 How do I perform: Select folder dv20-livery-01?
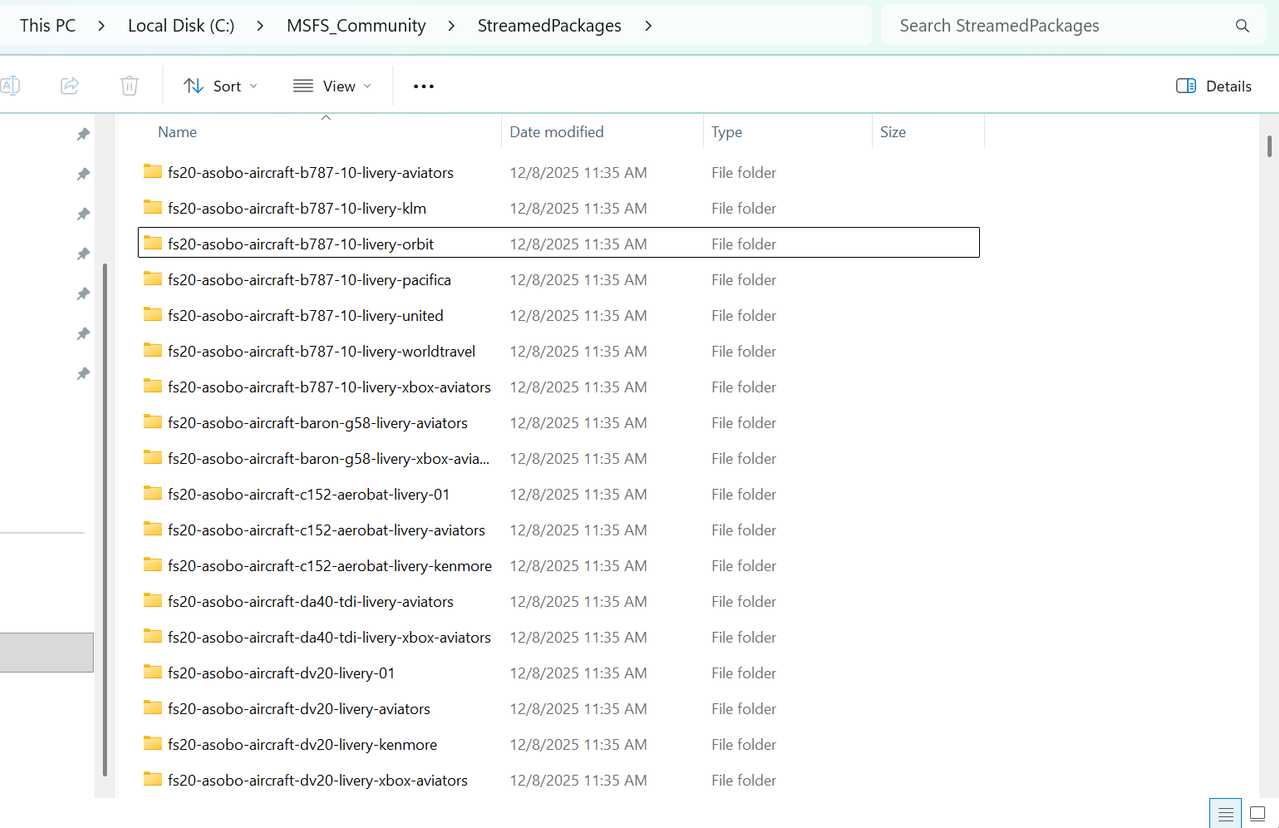[x=558, y=674]
